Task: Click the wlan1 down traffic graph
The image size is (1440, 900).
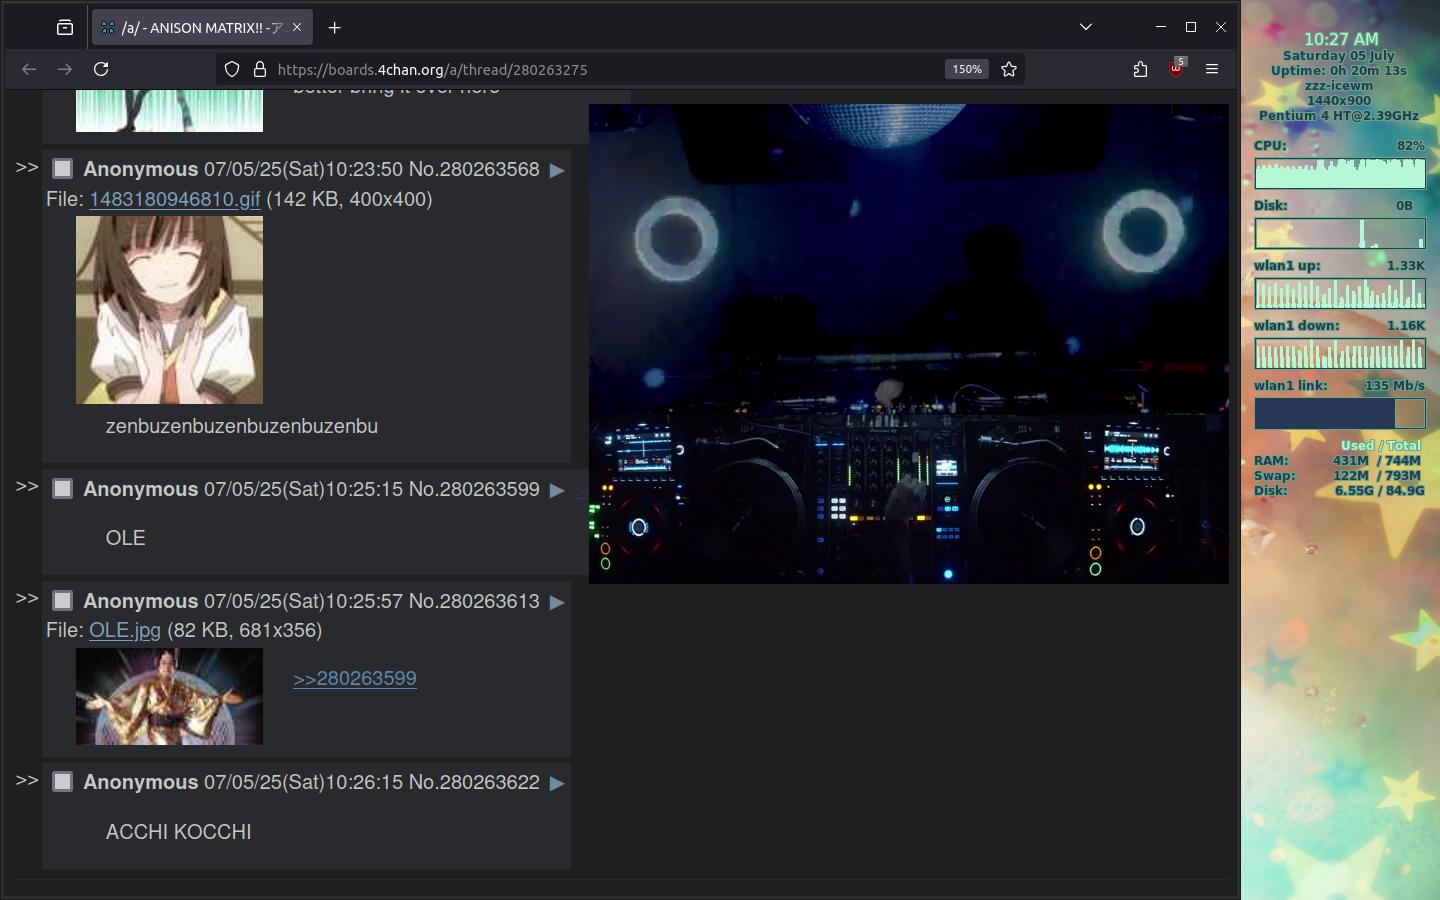Action: [x=1340, y=353]
